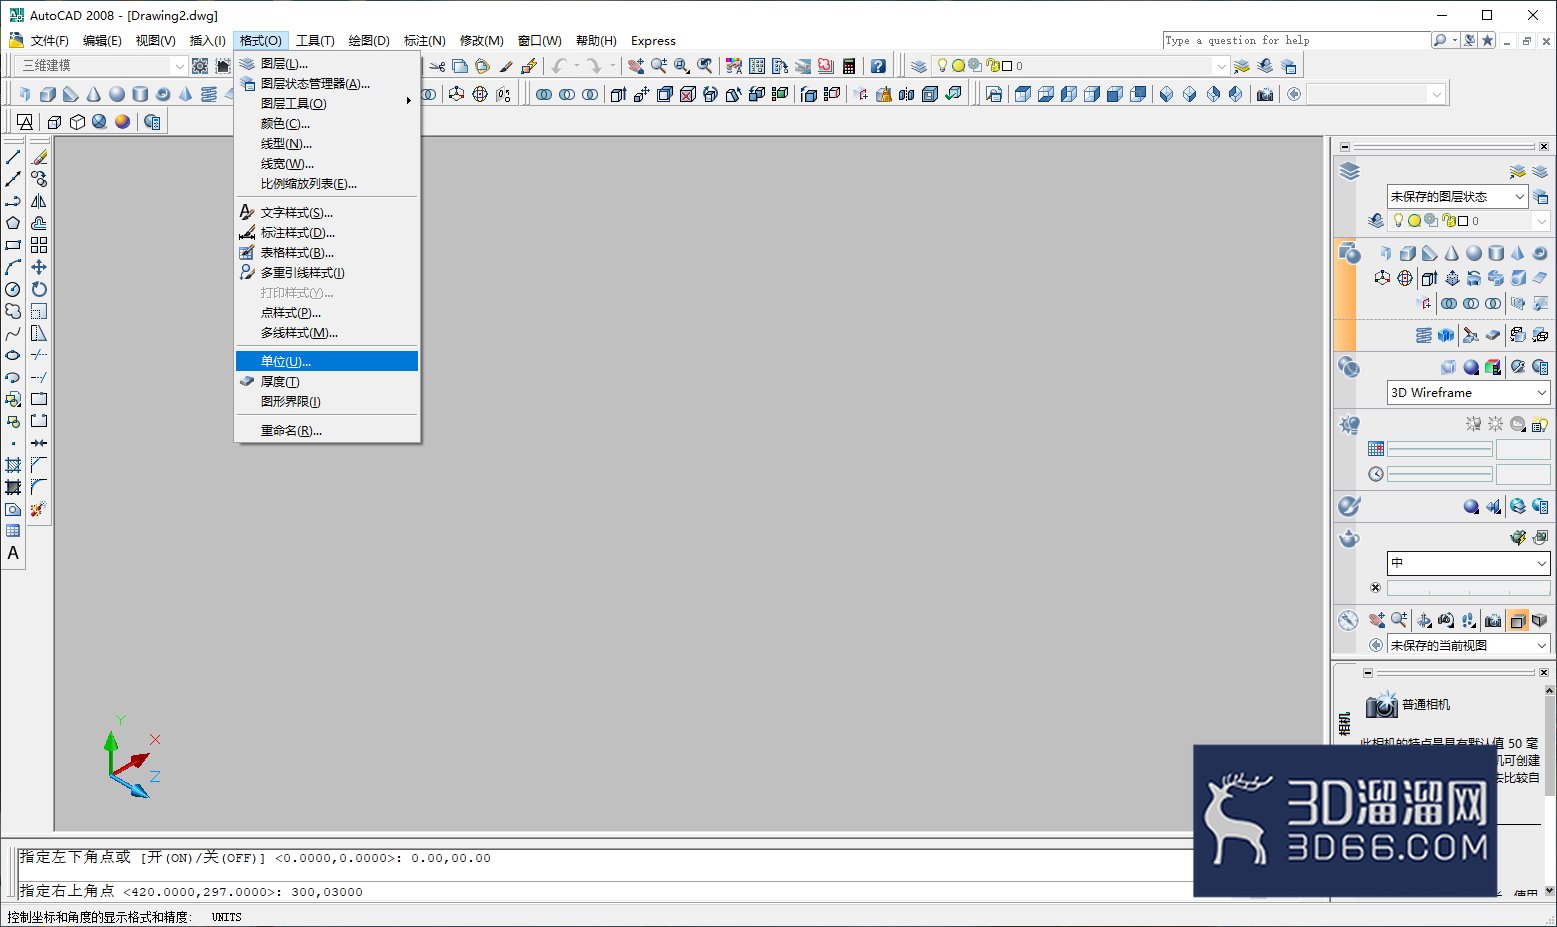This screenshot has width=1557, height=927.
Task: Open the QuickCalc calculator
Action: coord(849,66)
